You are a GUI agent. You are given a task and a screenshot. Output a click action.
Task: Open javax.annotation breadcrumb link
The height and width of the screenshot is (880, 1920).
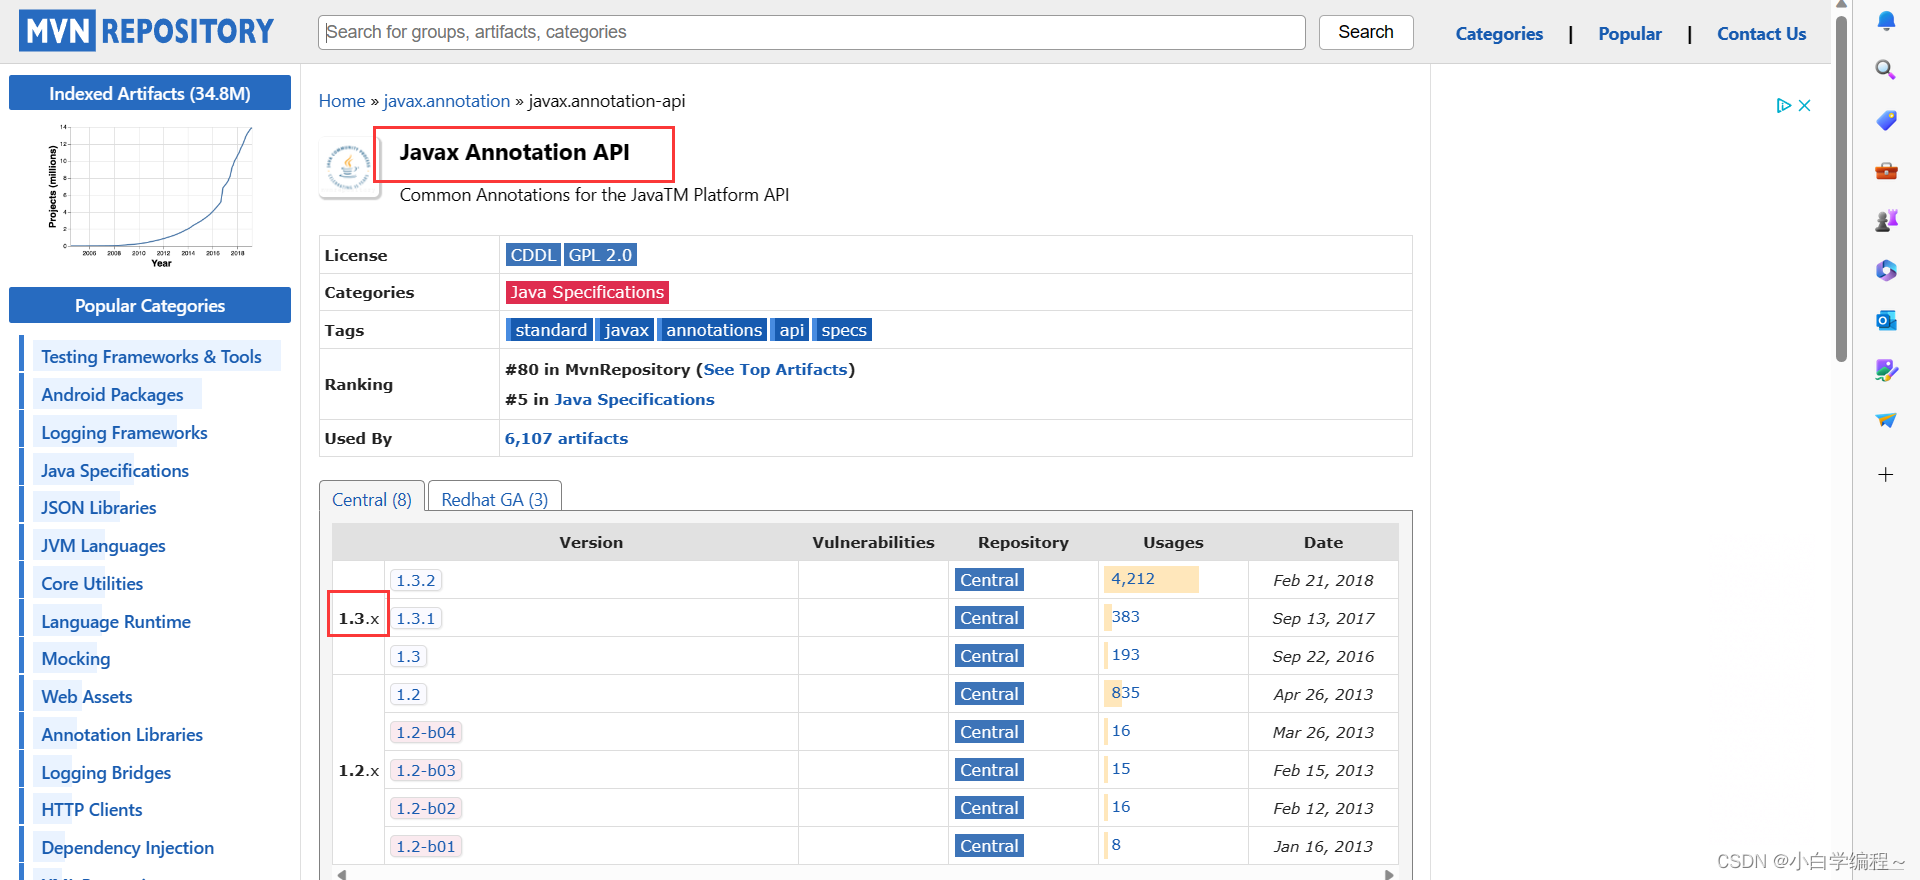coord(447,101)
